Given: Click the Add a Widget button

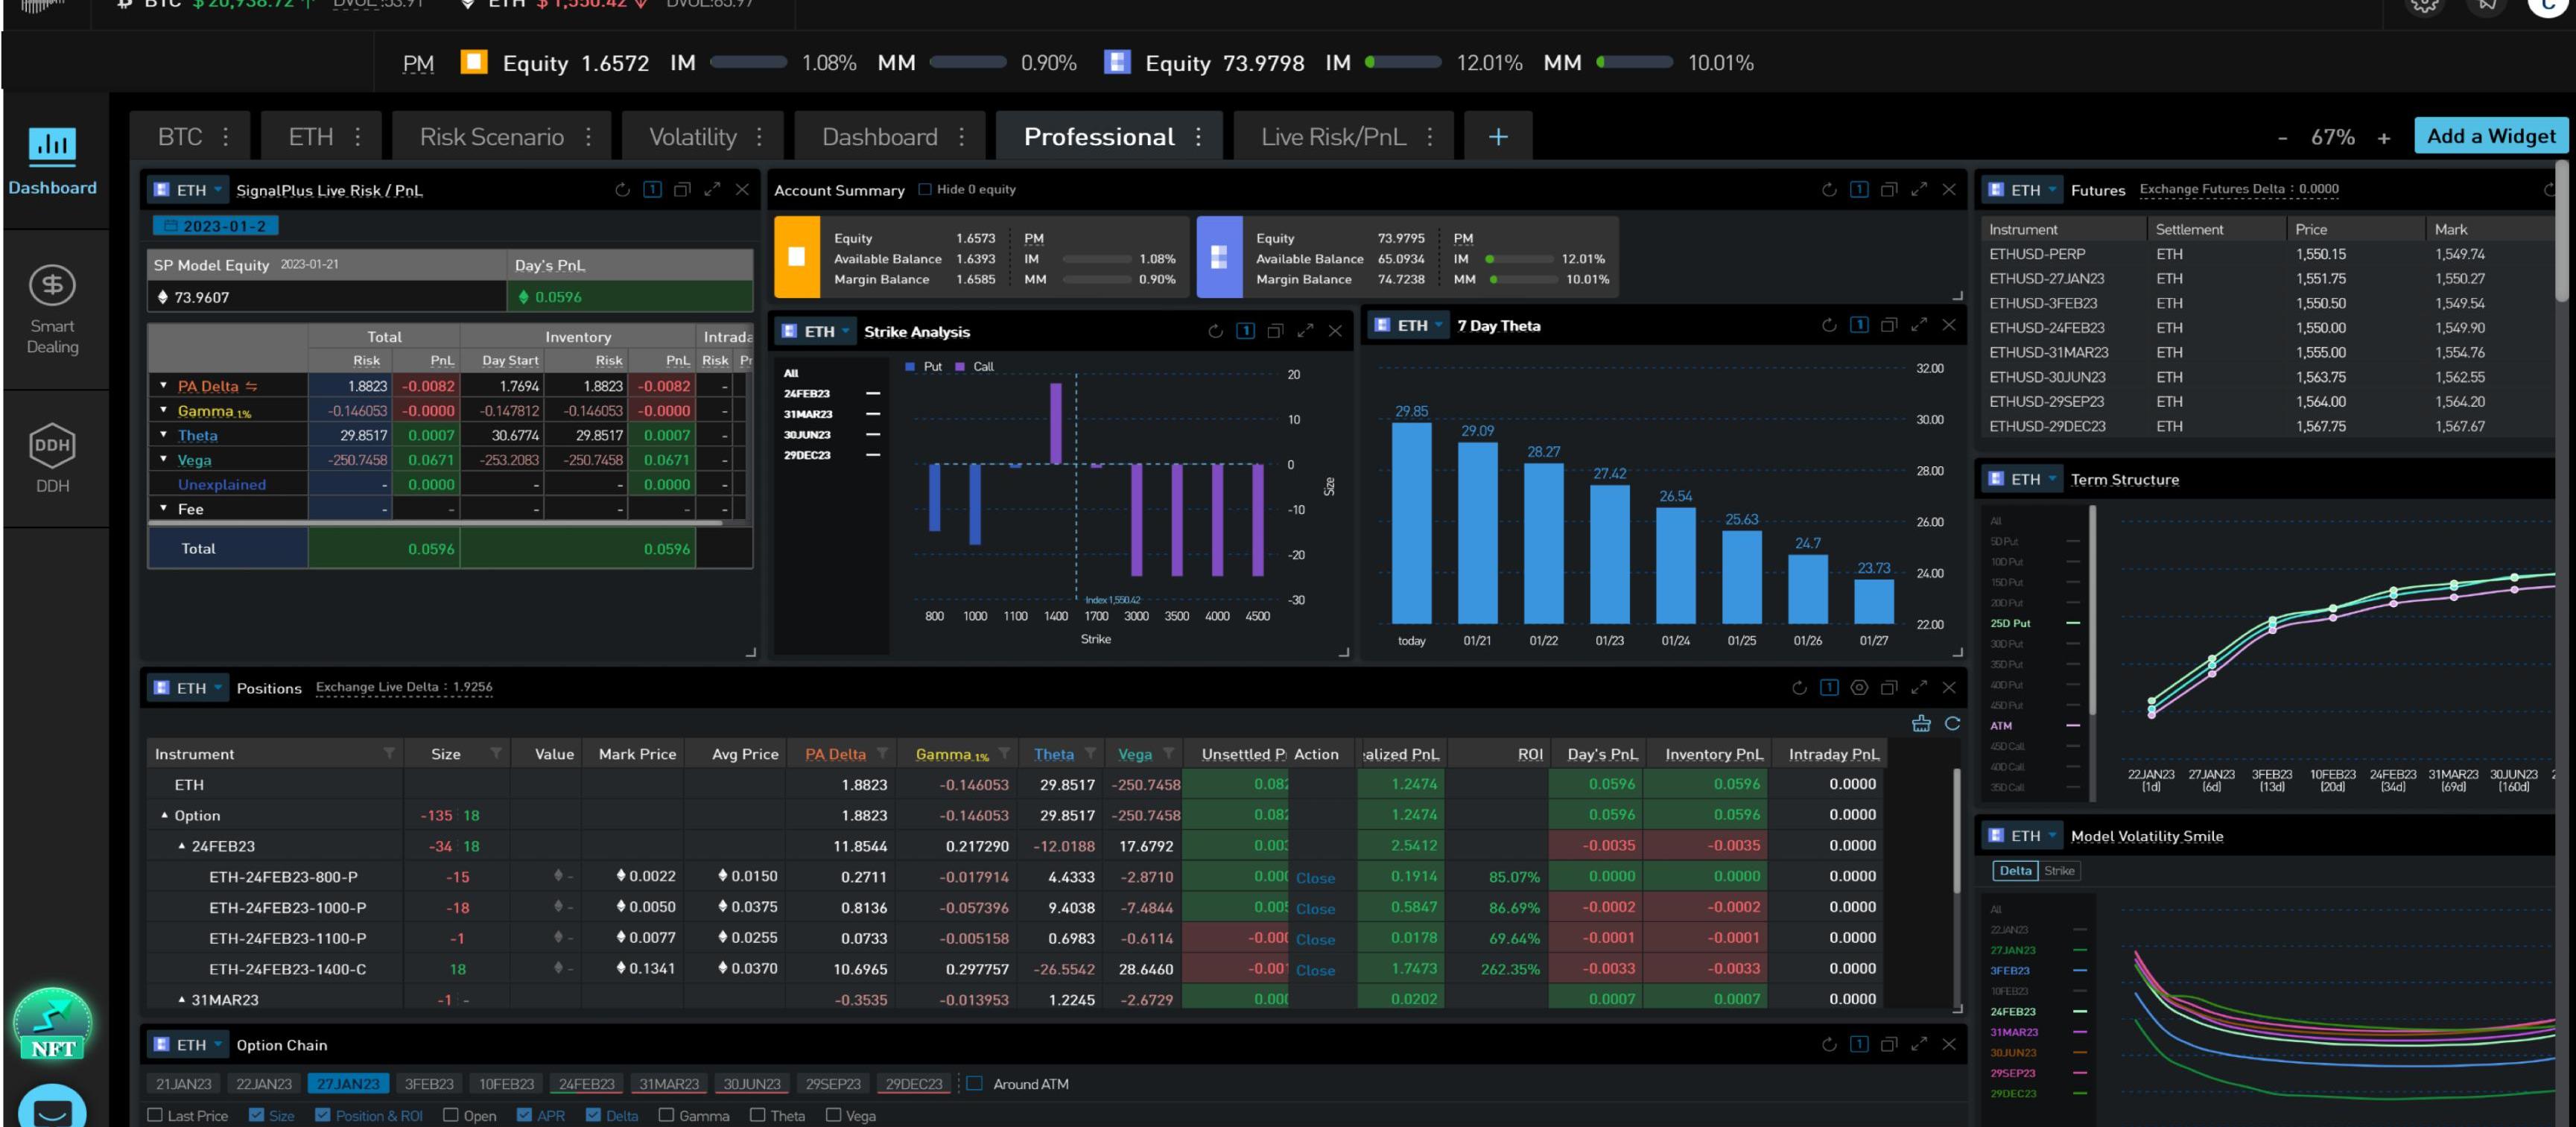Looking at the screenshot, I should click(2490, 136).
